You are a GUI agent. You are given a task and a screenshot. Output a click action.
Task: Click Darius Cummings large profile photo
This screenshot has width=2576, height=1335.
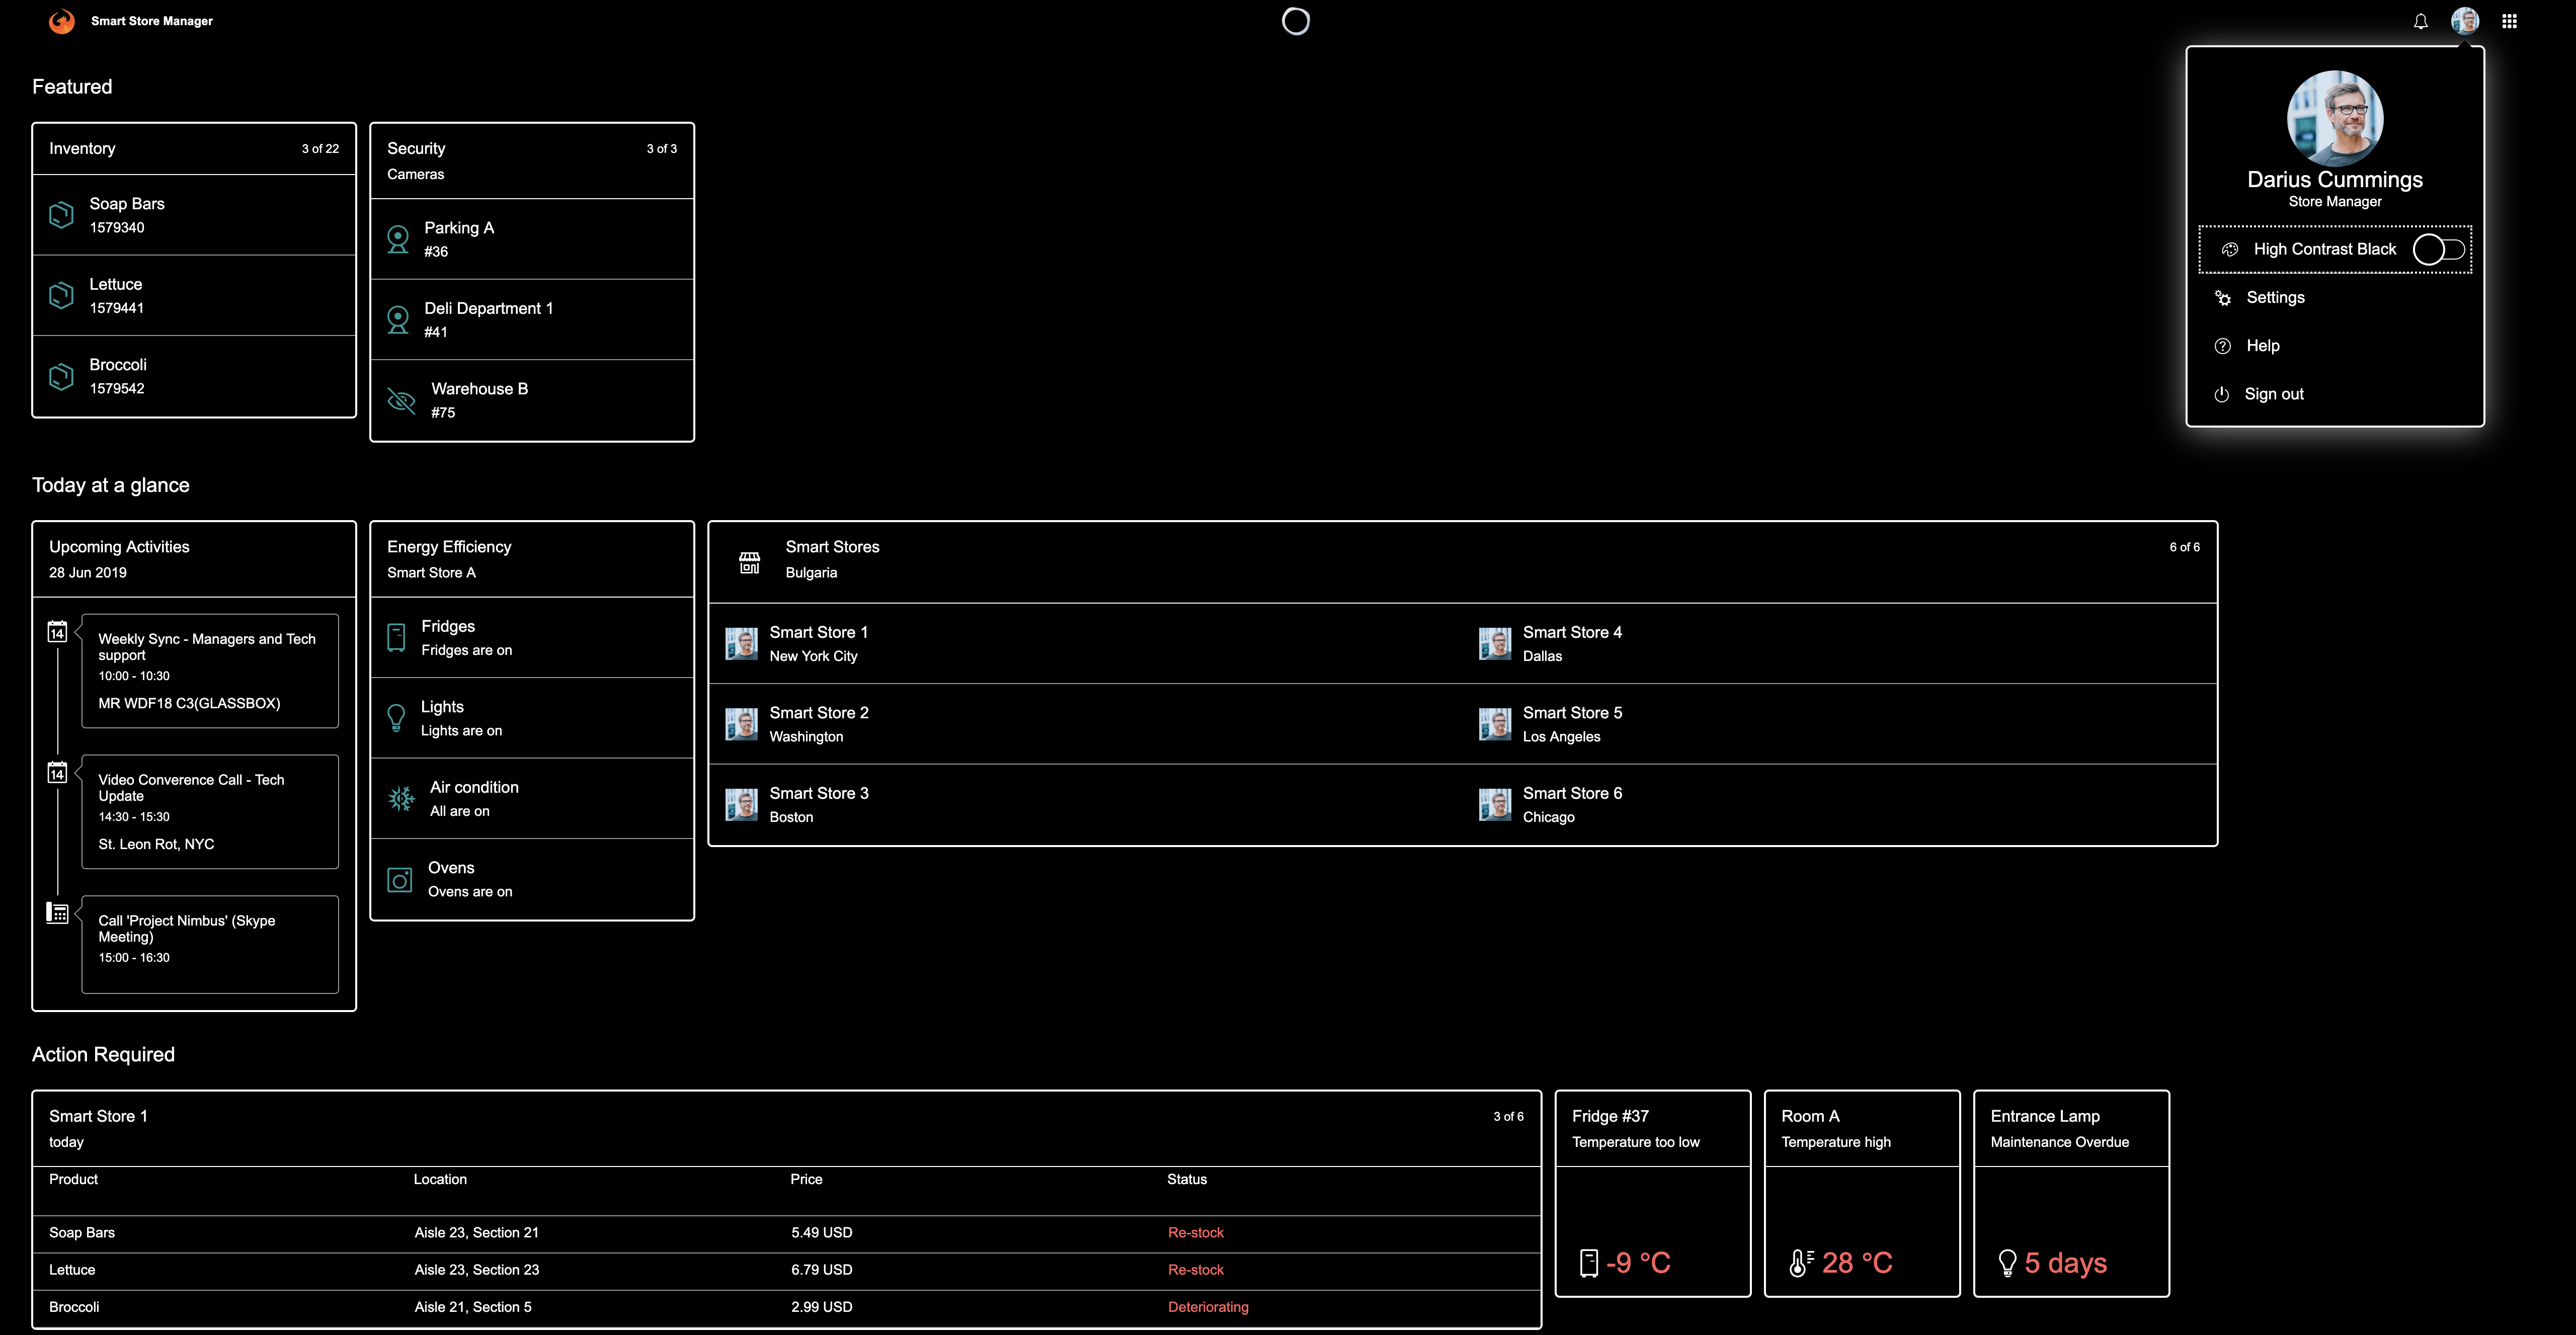[2334, 118]
